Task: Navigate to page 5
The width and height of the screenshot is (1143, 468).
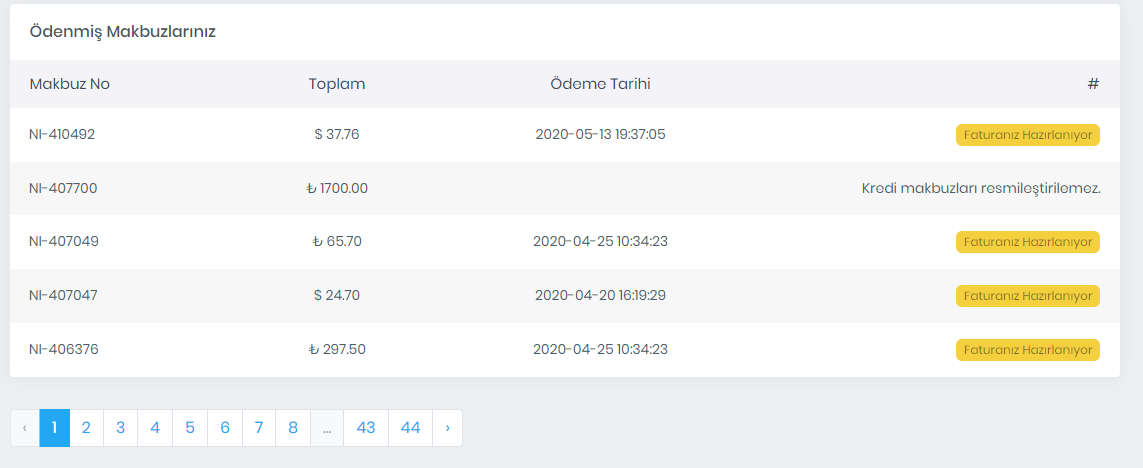Action: [190, 428]
